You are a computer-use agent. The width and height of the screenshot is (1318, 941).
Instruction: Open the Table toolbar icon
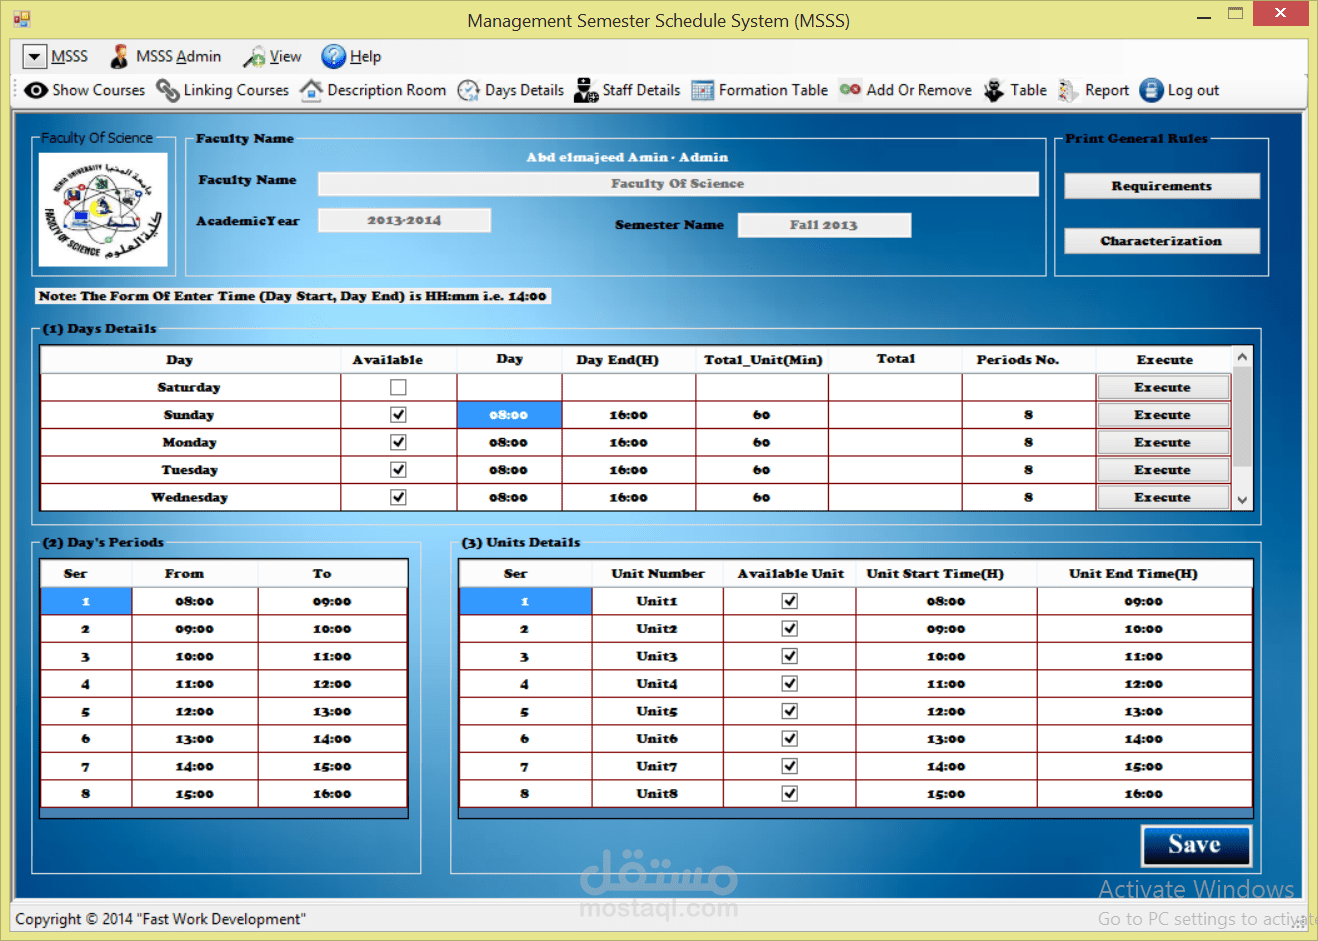coord(994,90)
